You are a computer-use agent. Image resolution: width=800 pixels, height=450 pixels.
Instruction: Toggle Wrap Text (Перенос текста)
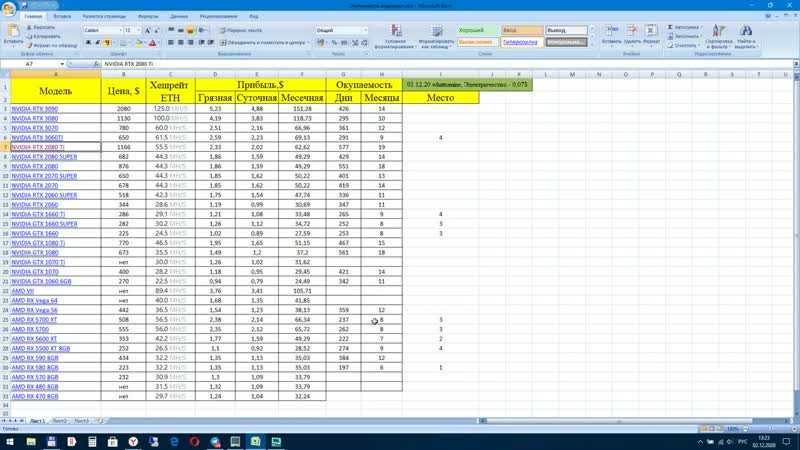coord(240,31)
